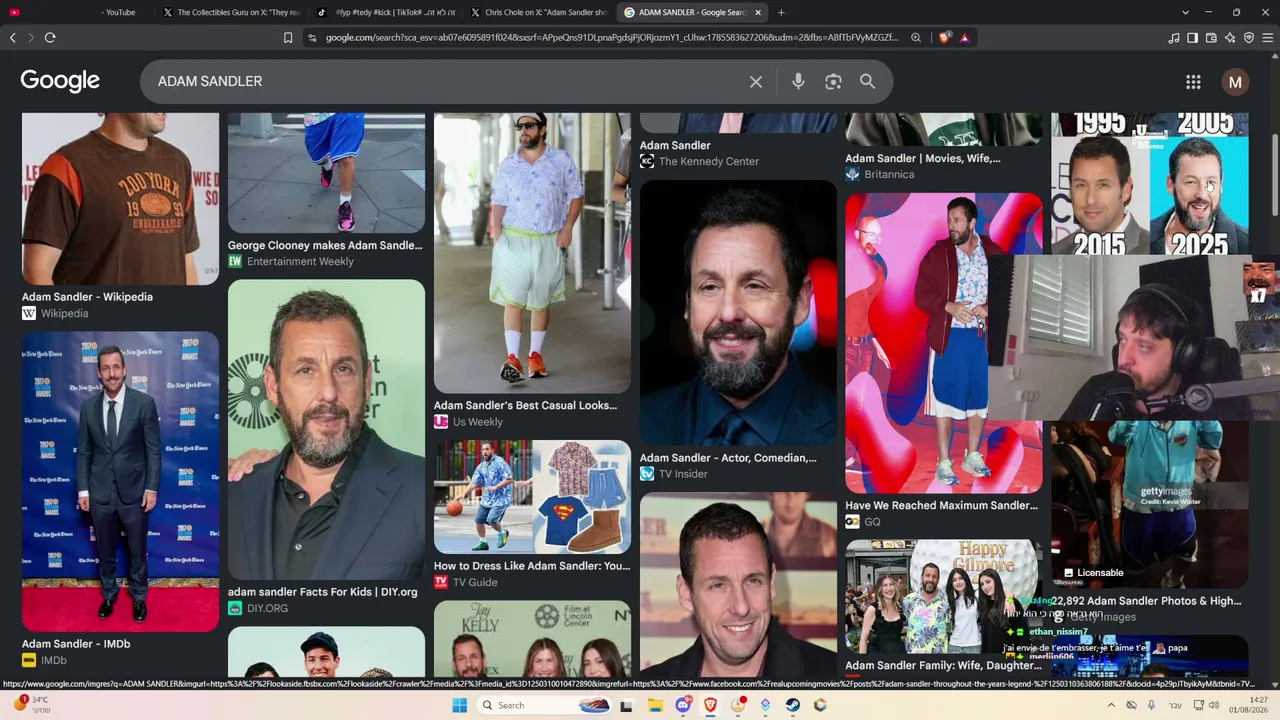1280x720 pixels.
Task: Submit search with the magnifier icon
Action: [x=868, y=82]
